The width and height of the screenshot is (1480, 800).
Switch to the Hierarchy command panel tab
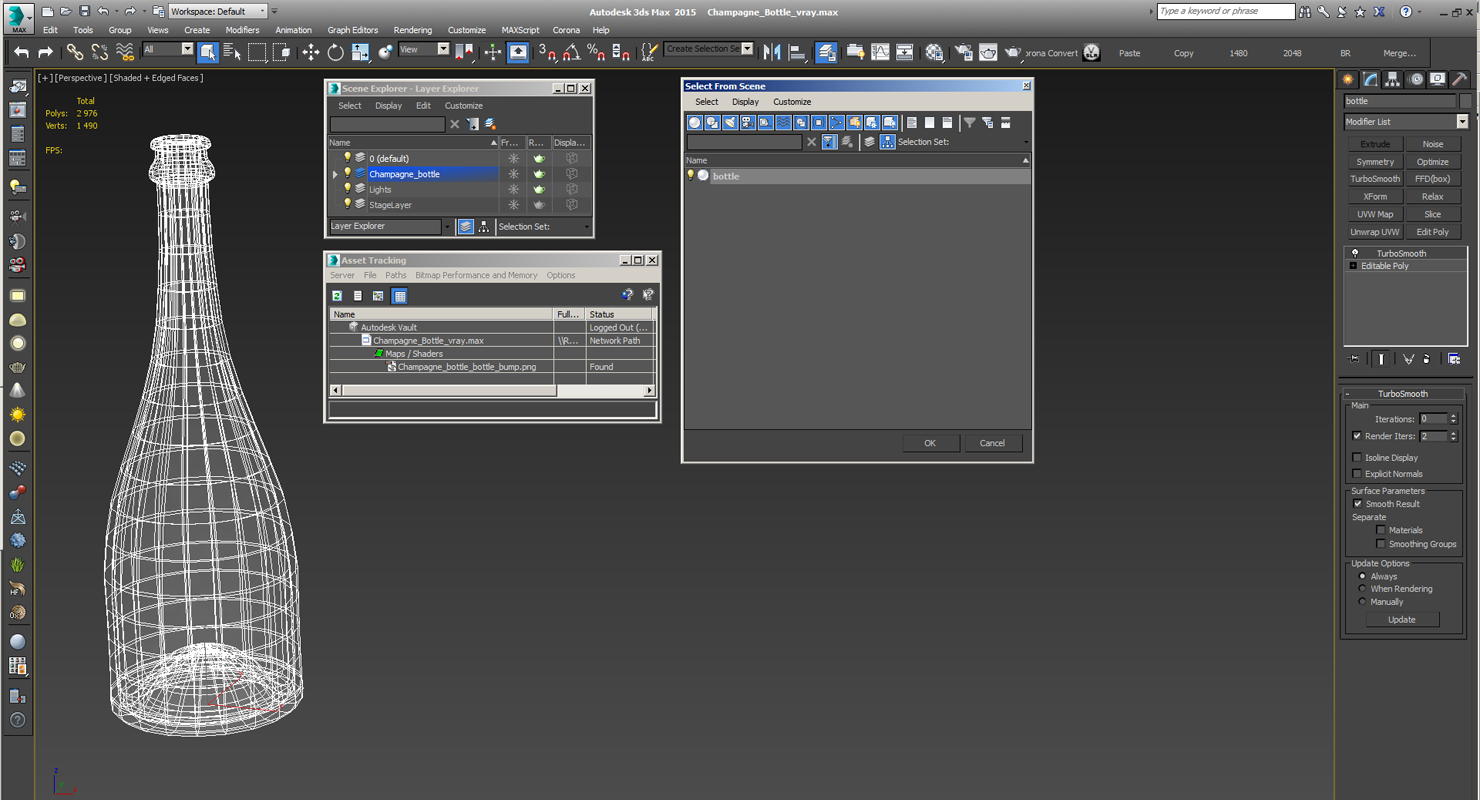tap(1393, 79)
